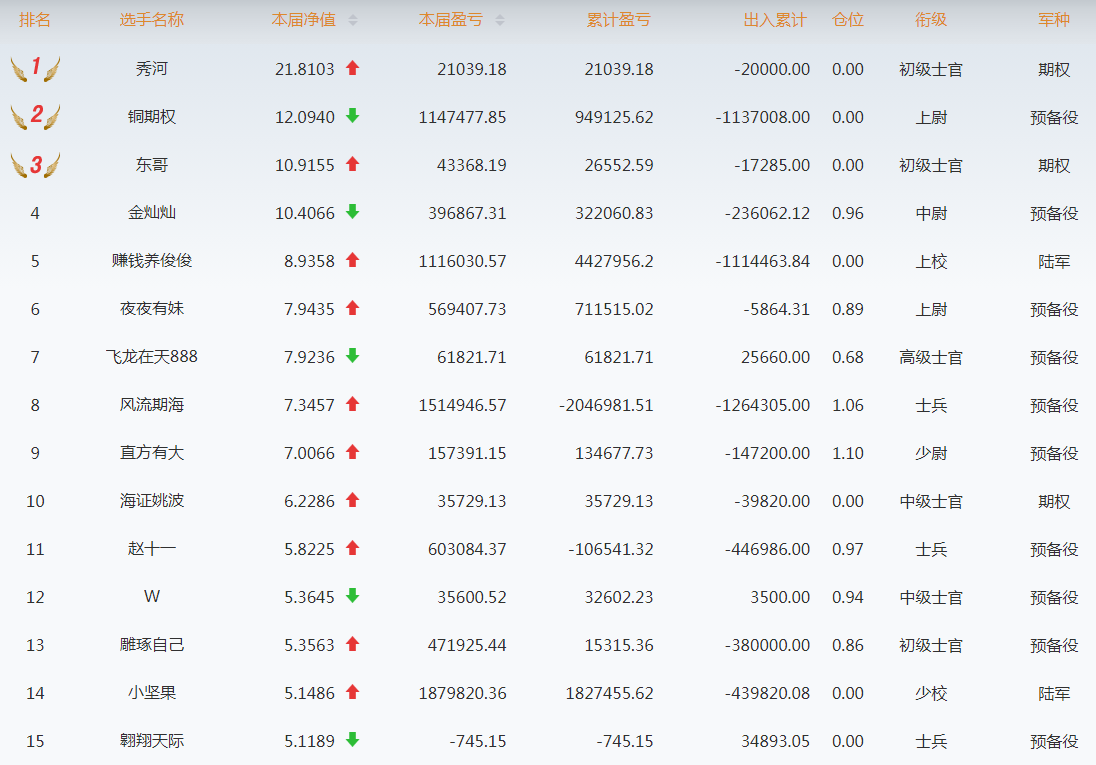
Task: Click cumulative value 4427956.2
Action: tap(614, 262)
